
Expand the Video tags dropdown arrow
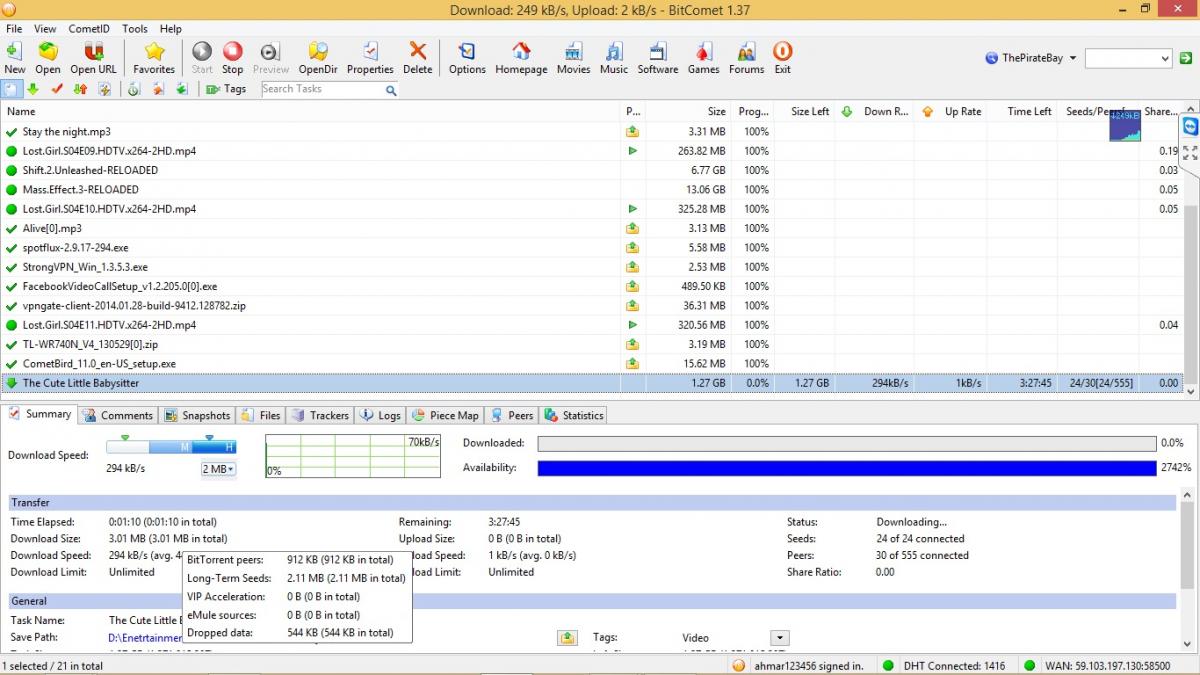[780, 638]
